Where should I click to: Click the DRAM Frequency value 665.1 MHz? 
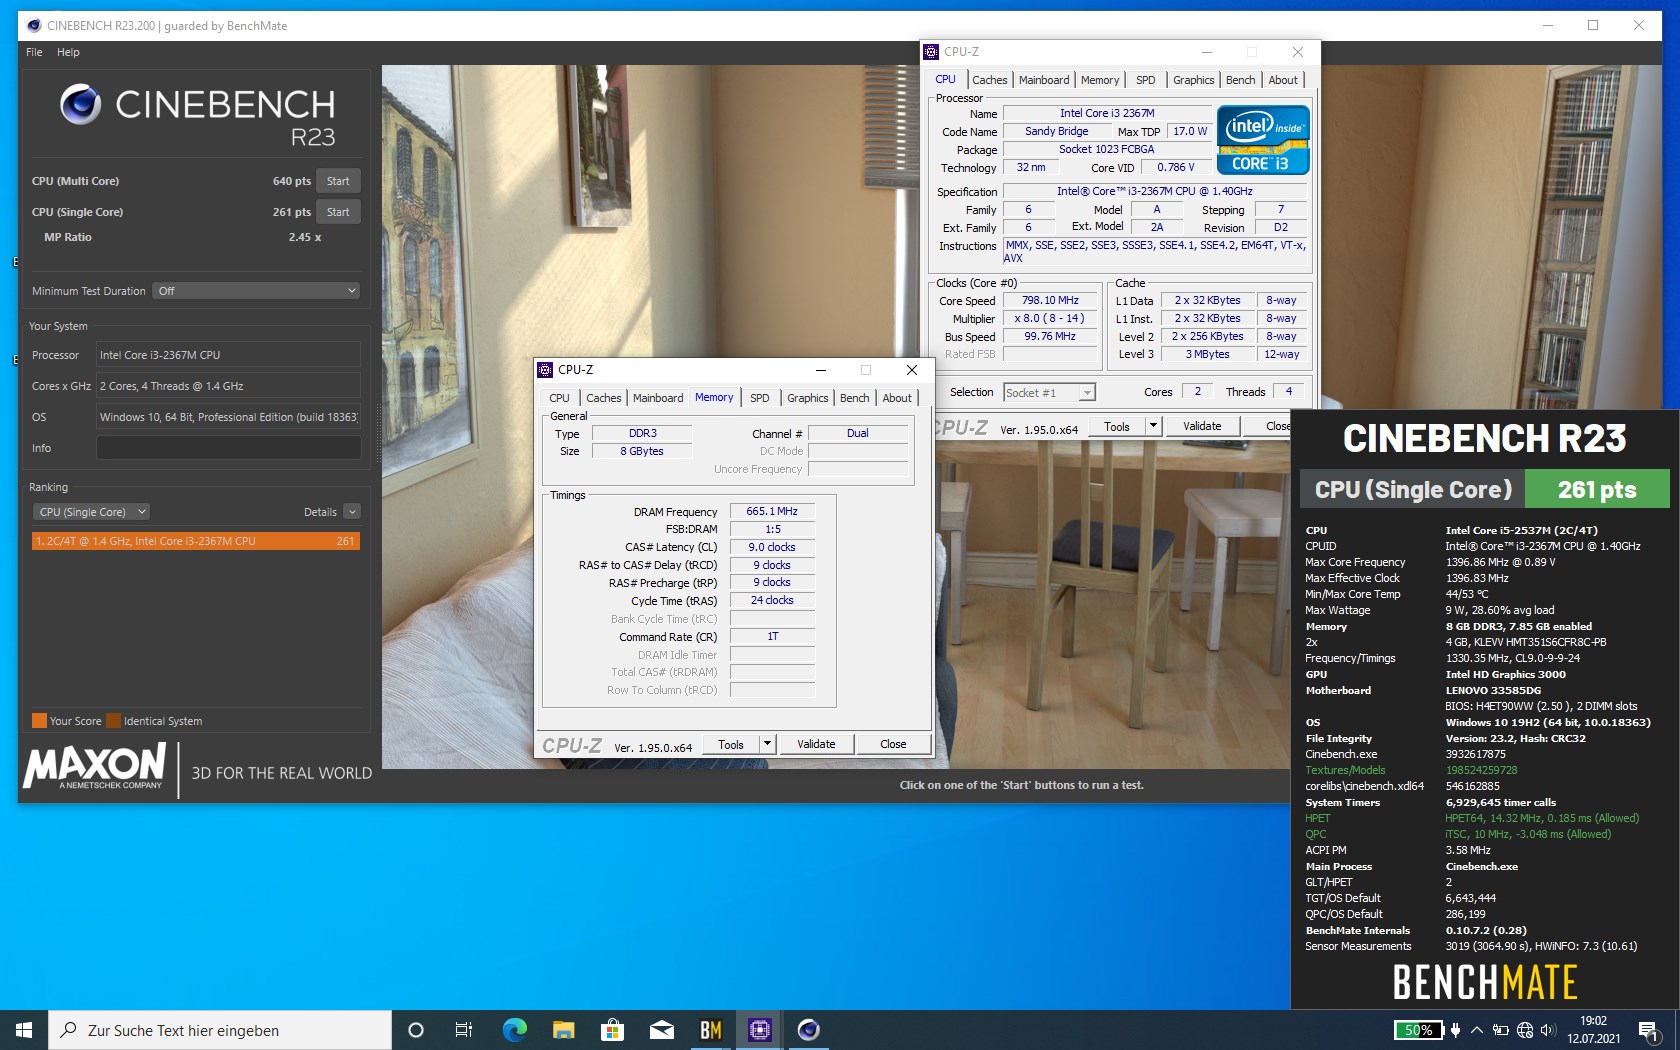pyautogui.click(x=772, y=511)
